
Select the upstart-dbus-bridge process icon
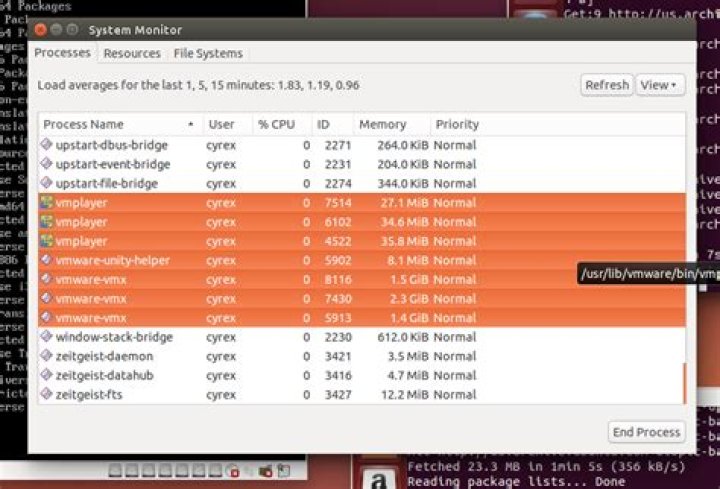(x=46, y=144)
